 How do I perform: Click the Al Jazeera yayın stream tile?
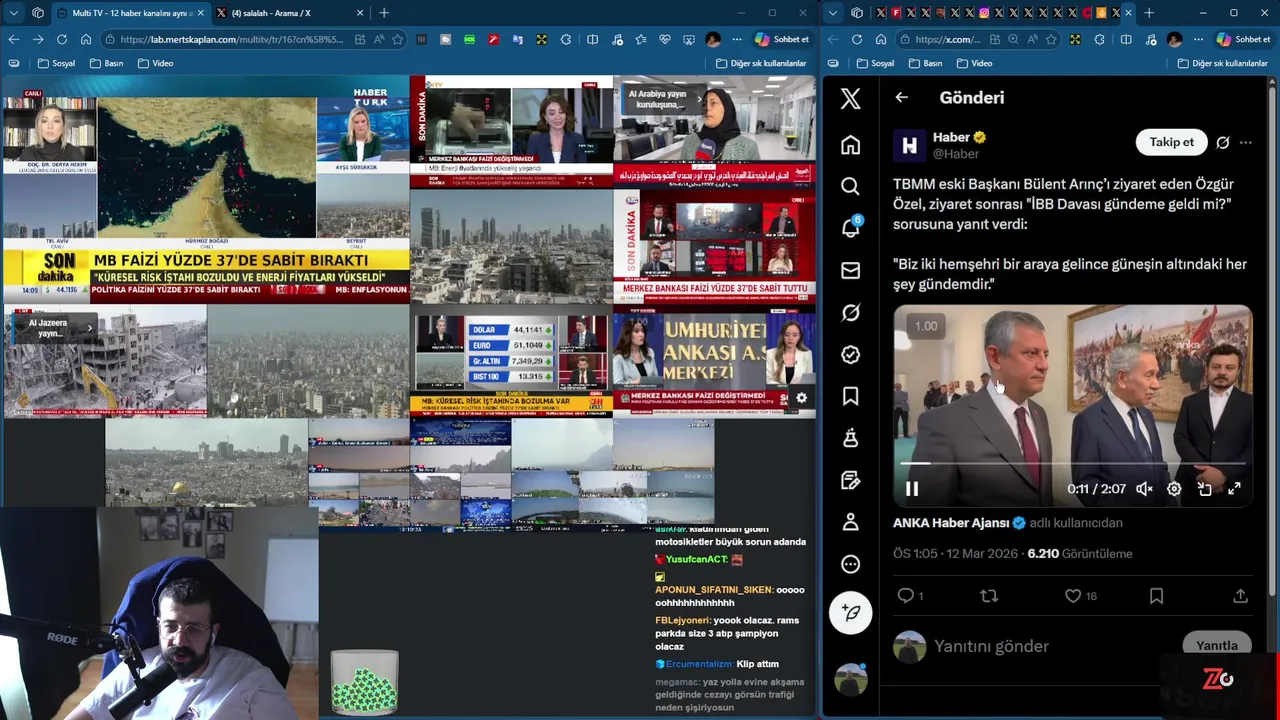[x=105, y=360]
